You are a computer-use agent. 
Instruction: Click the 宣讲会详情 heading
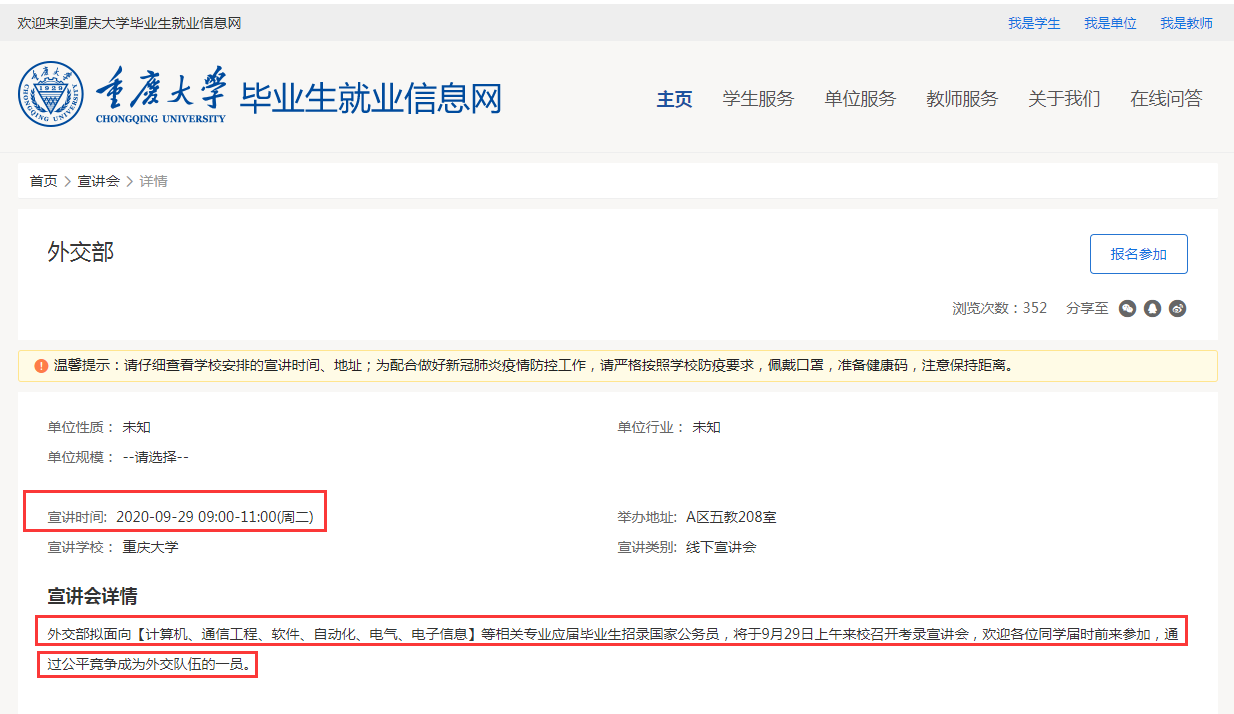click(x=92, y=597)
